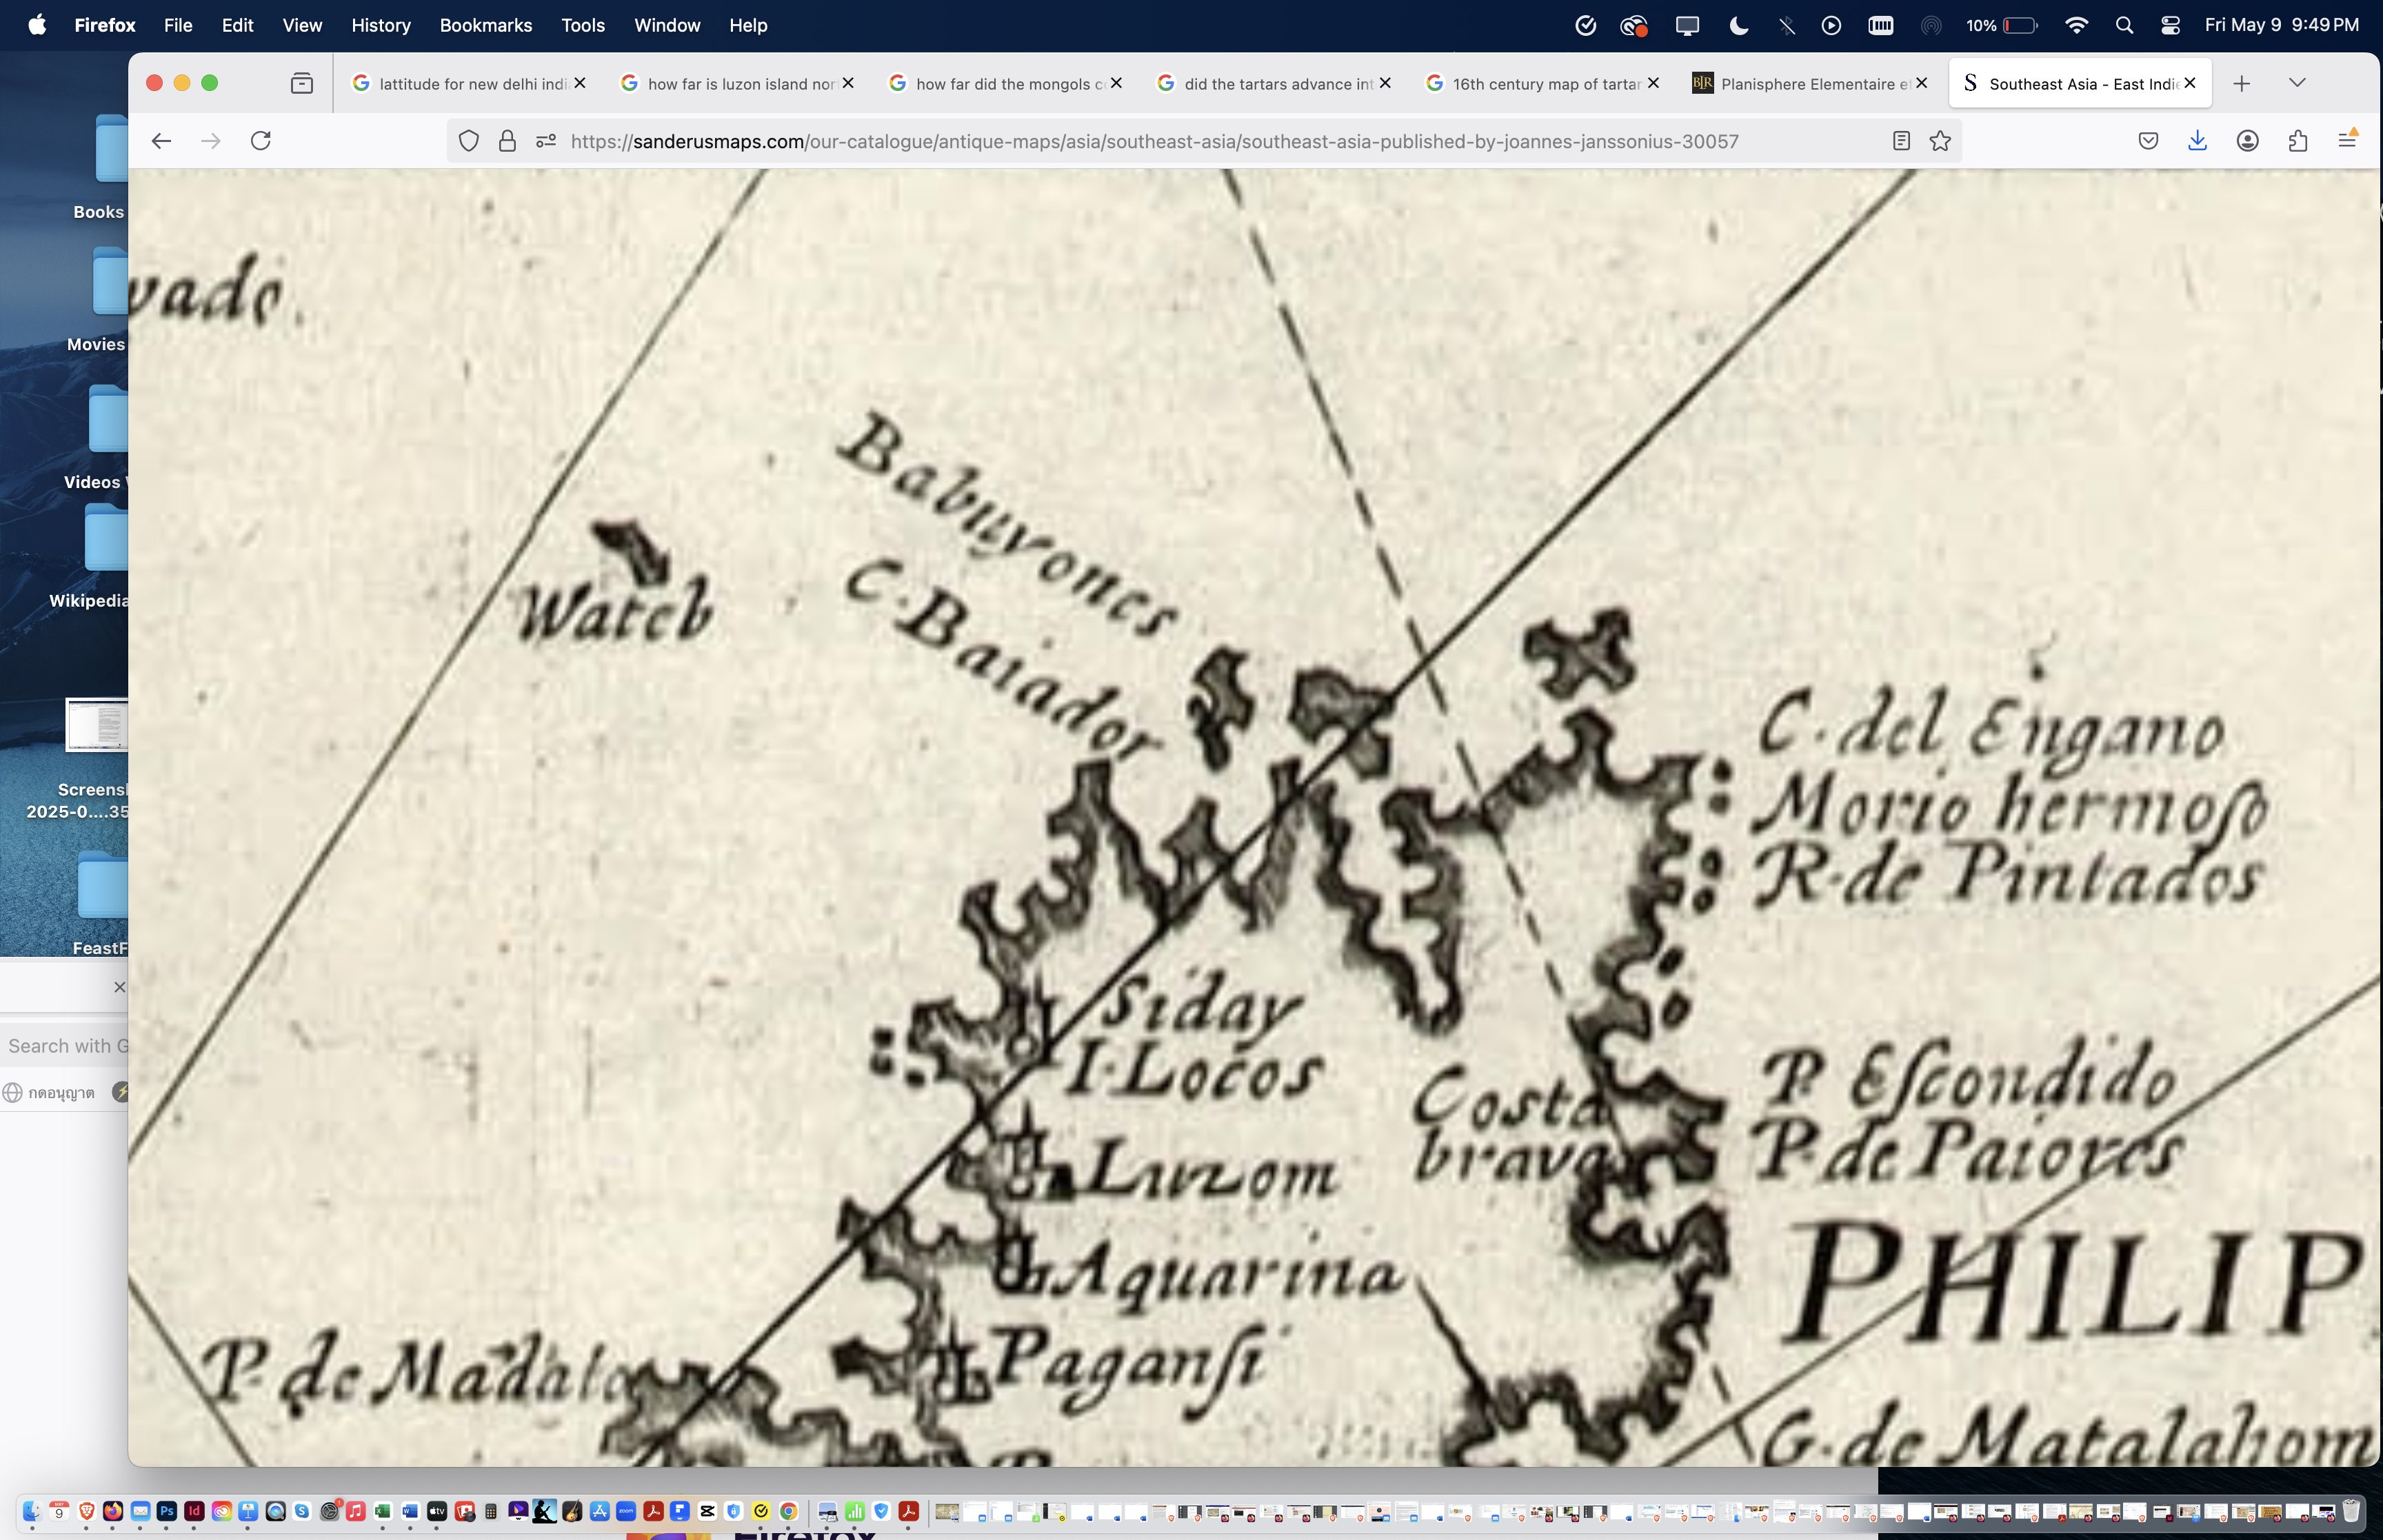Bookmark this page with the star

1940,141
